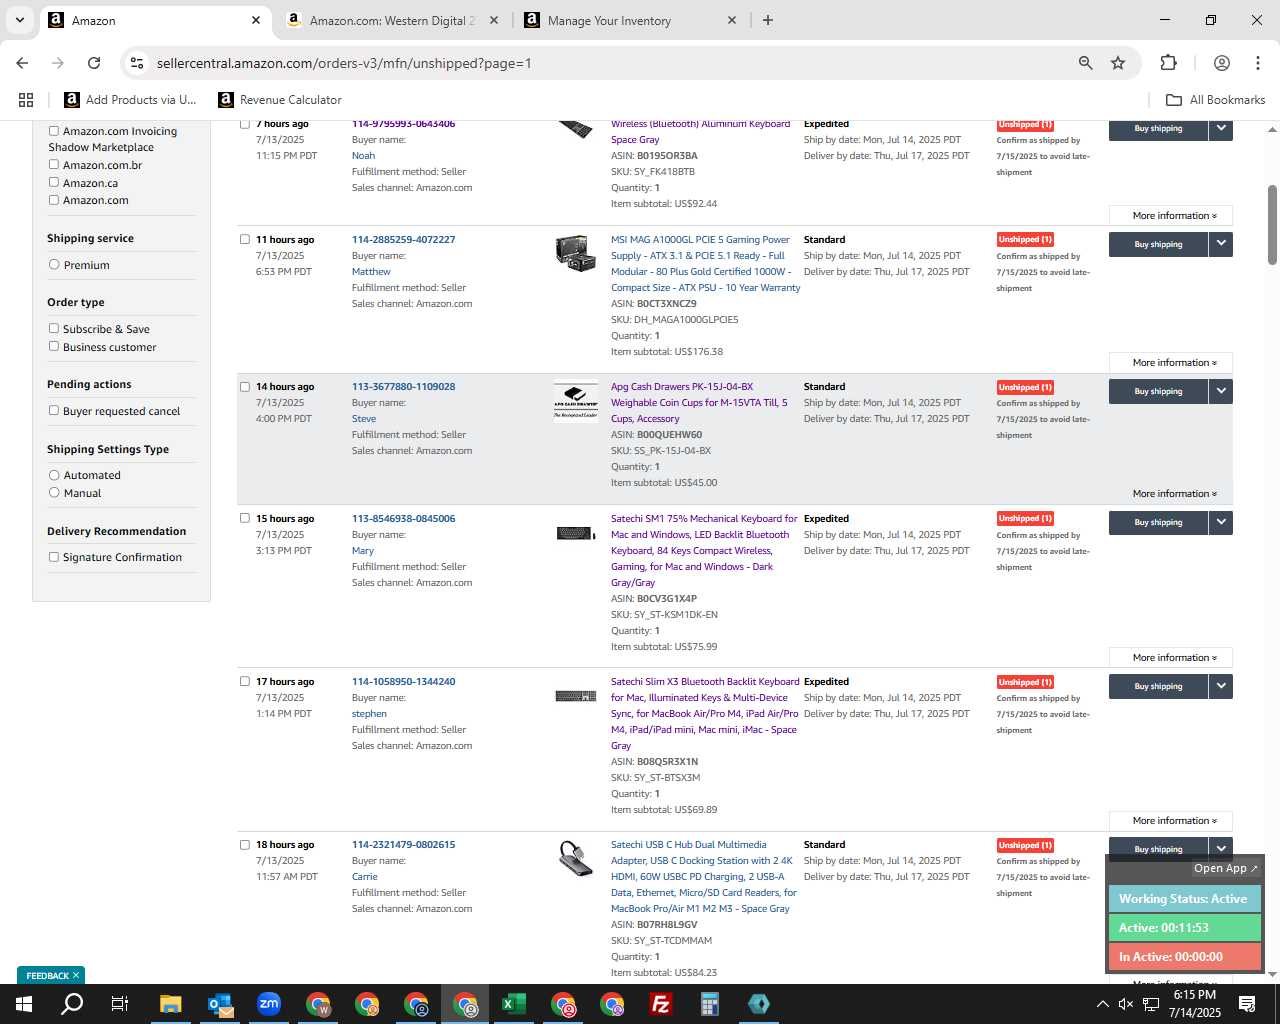Open Windows Start menu

coord(24,1004)
